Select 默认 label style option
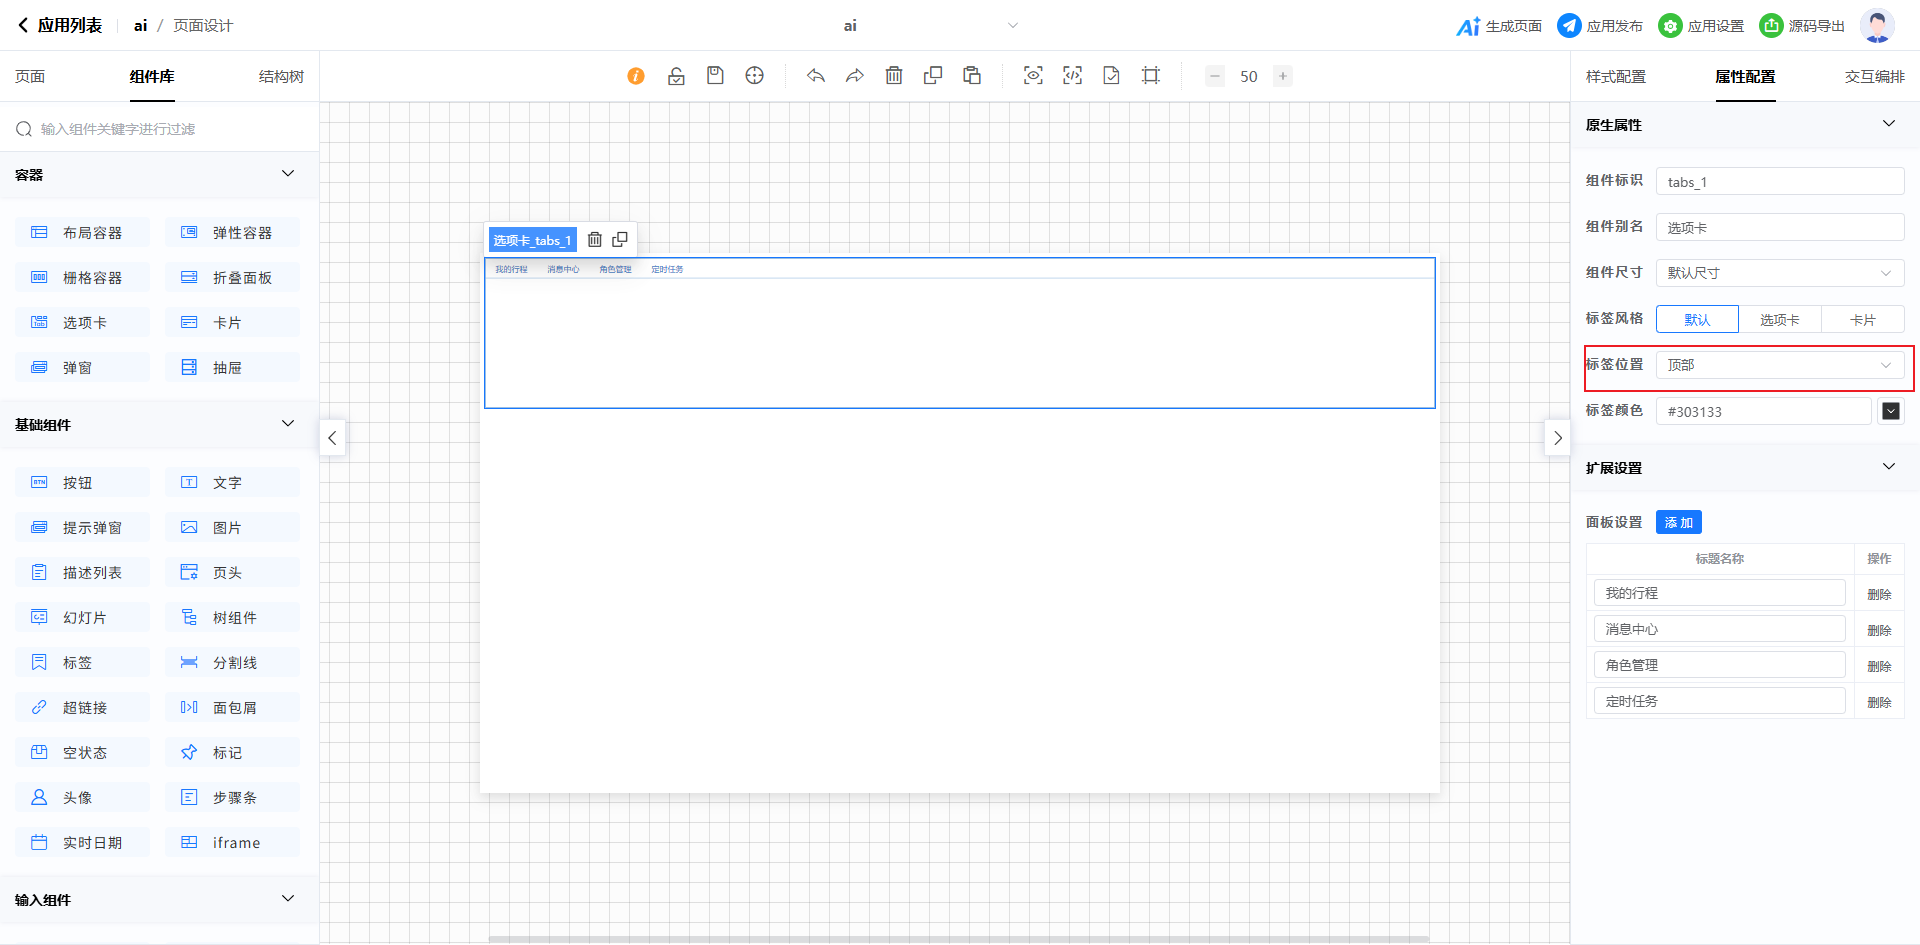The height and width of the screenshot is (945, 1920). pos(1697,320)
